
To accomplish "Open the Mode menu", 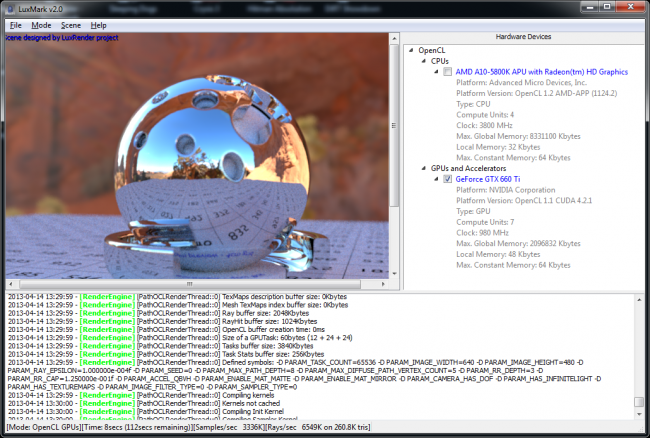I will 41,25.
